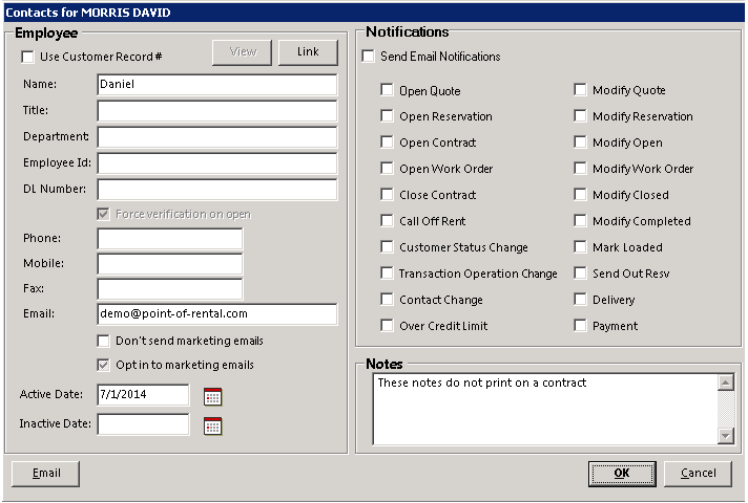
Task: Click the Name field containing Daniel
Action: tap(217, 84)
